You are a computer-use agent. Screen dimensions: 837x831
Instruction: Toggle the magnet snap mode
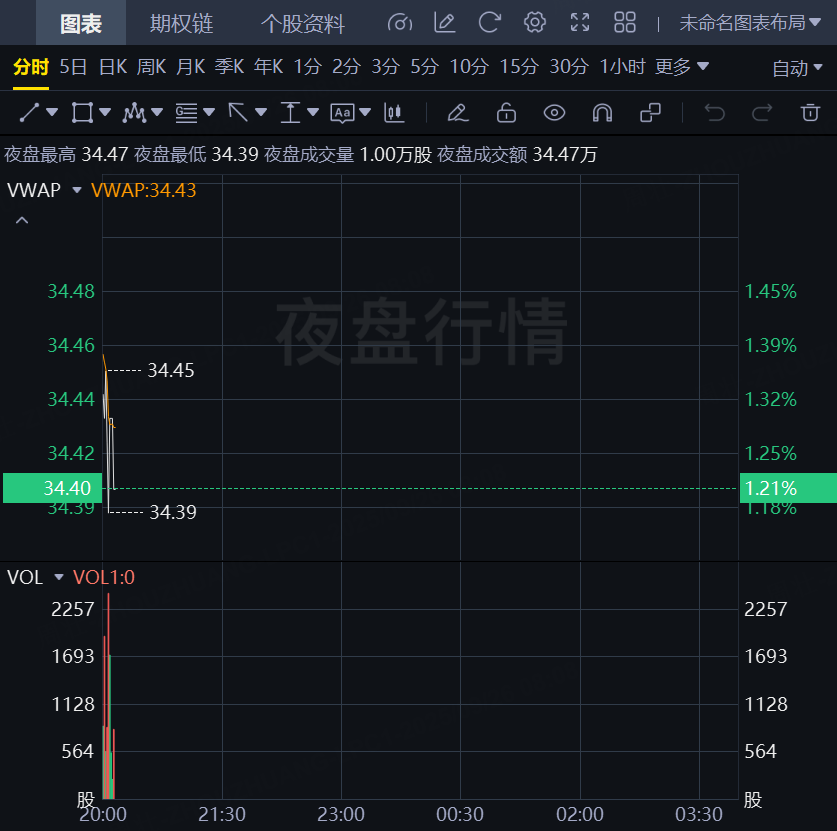(602, 112)
